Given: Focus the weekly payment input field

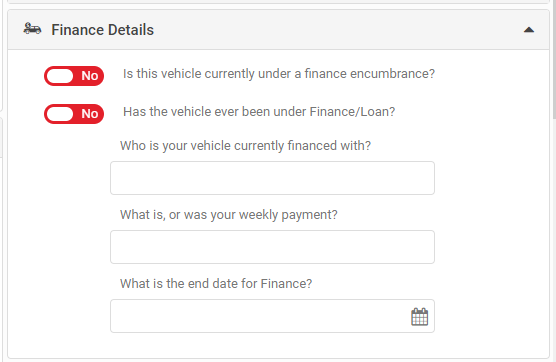Looking at the screenshot, I should 272,247.
